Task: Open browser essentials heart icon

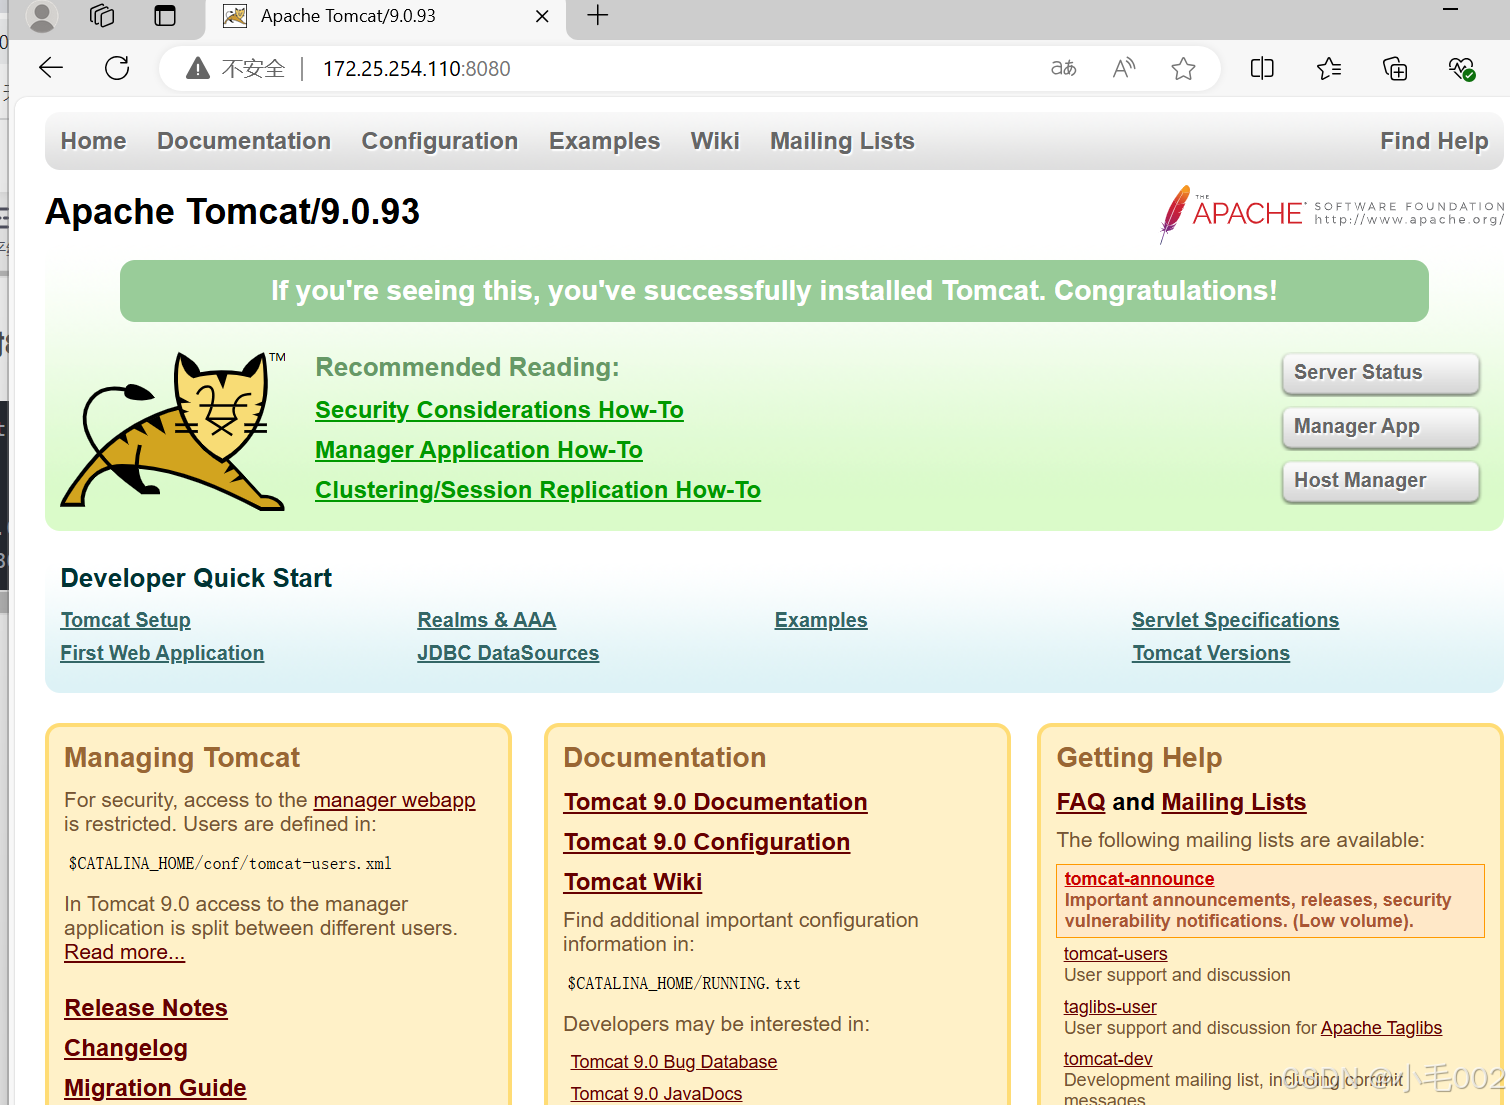Action: coord(1461,68)
